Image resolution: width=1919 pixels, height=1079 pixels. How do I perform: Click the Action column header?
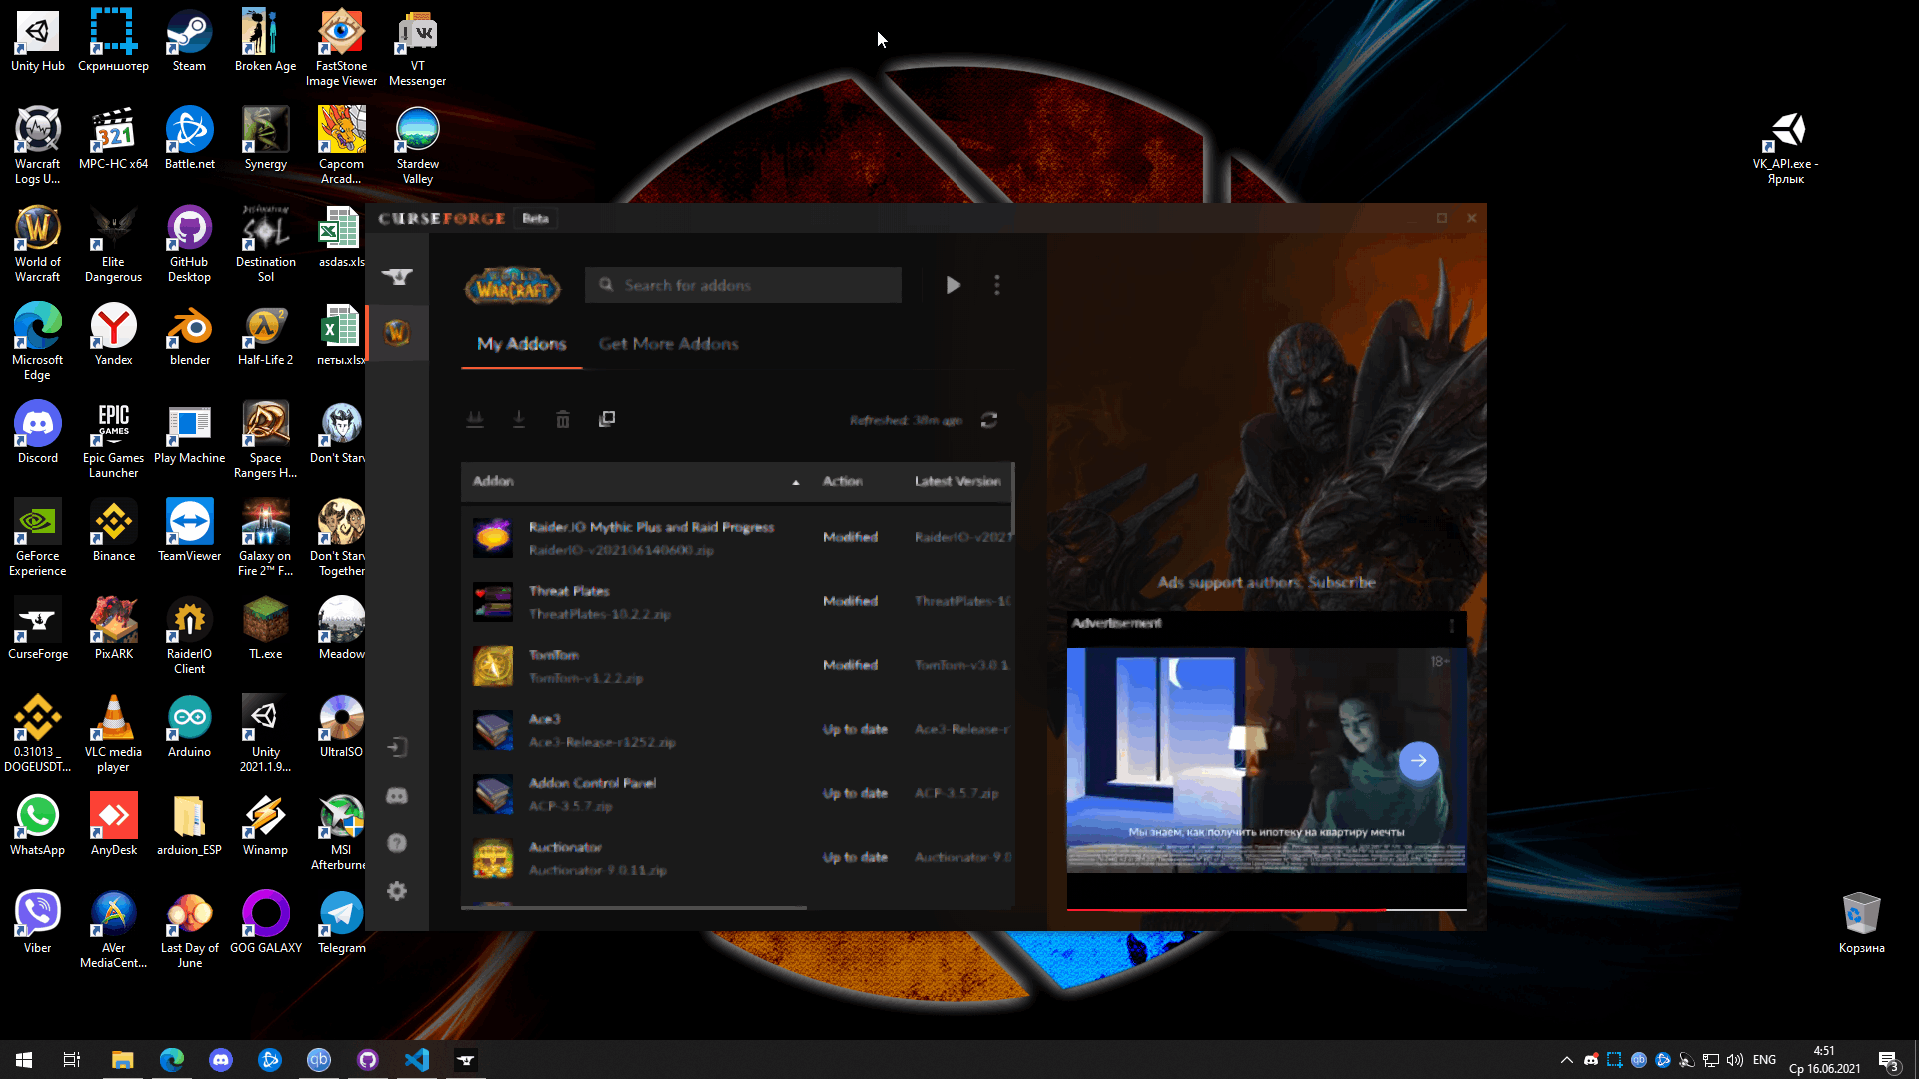(842, 481)
